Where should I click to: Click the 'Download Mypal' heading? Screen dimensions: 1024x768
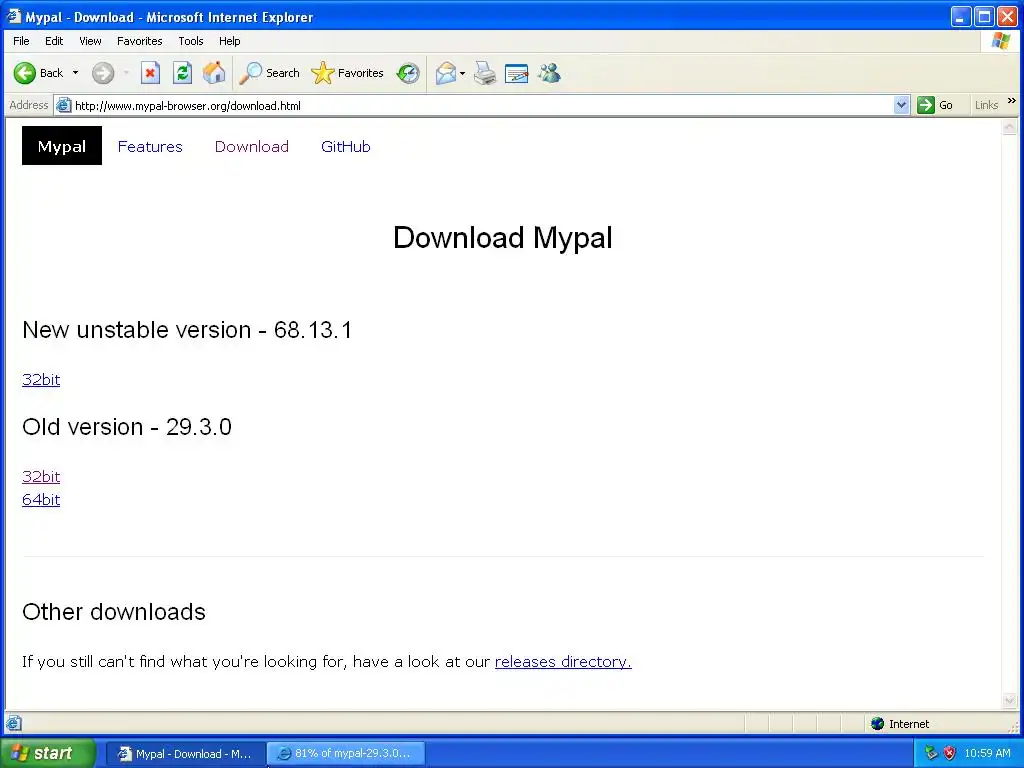(503, 237)
